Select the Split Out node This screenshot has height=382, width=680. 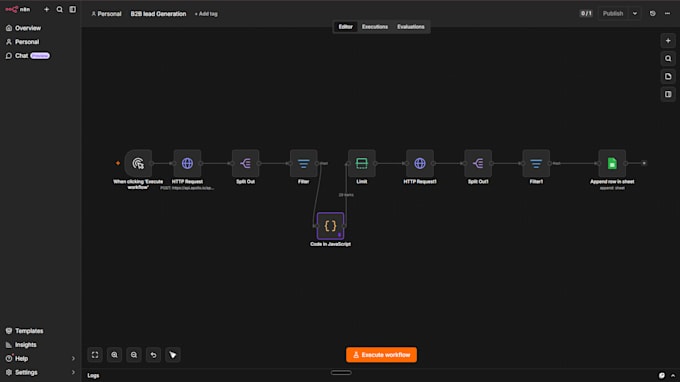coord(245,163)
